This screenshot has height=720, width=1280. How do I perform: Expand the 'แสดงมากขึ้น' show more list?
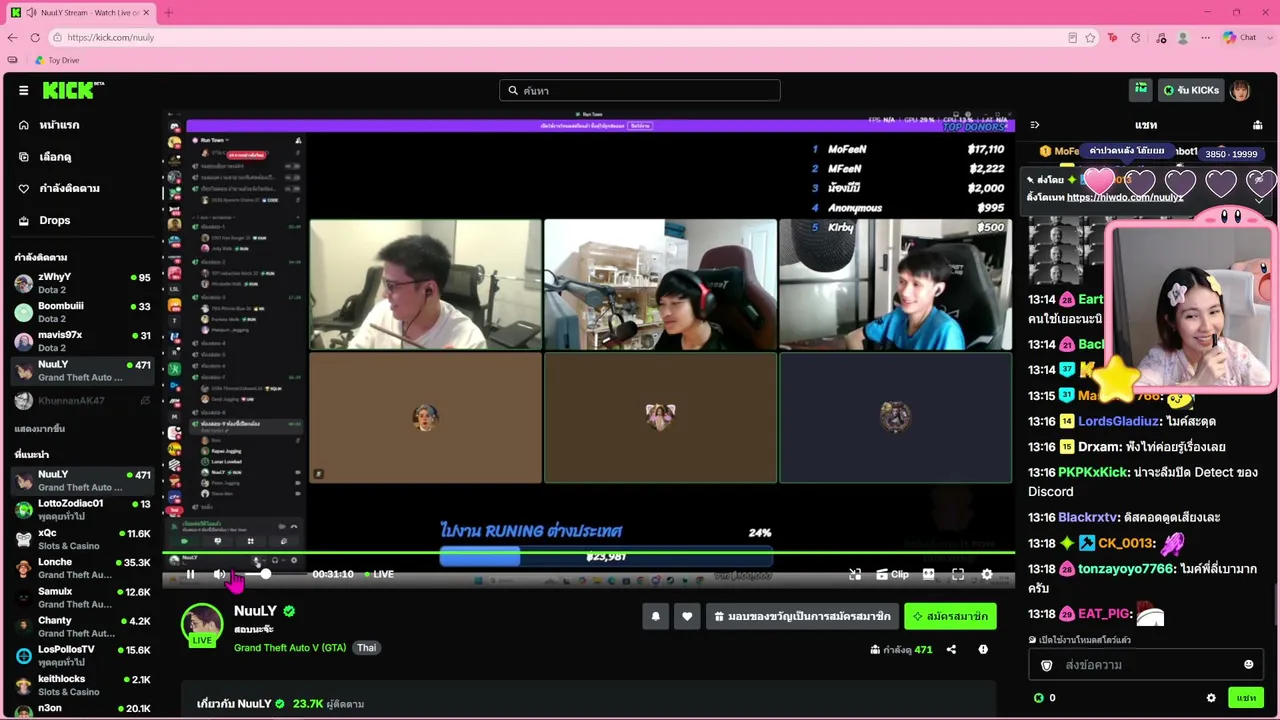[40, 429]
